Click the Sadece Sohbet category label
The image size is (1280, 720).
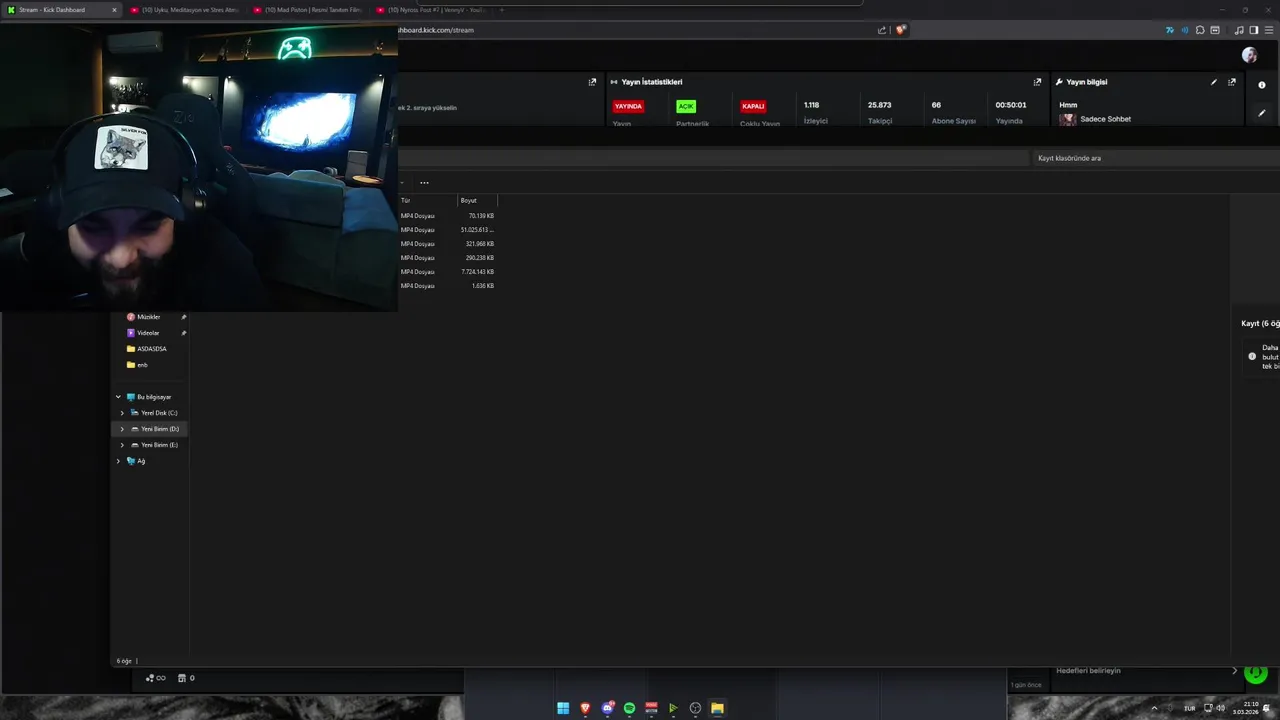1105,119
